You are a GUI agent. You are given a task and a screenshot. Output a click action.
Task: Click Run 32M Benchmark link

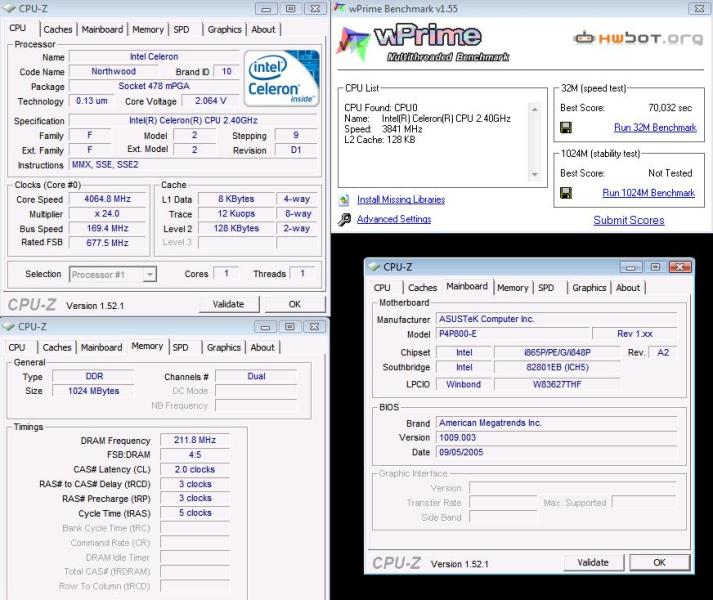655,128
